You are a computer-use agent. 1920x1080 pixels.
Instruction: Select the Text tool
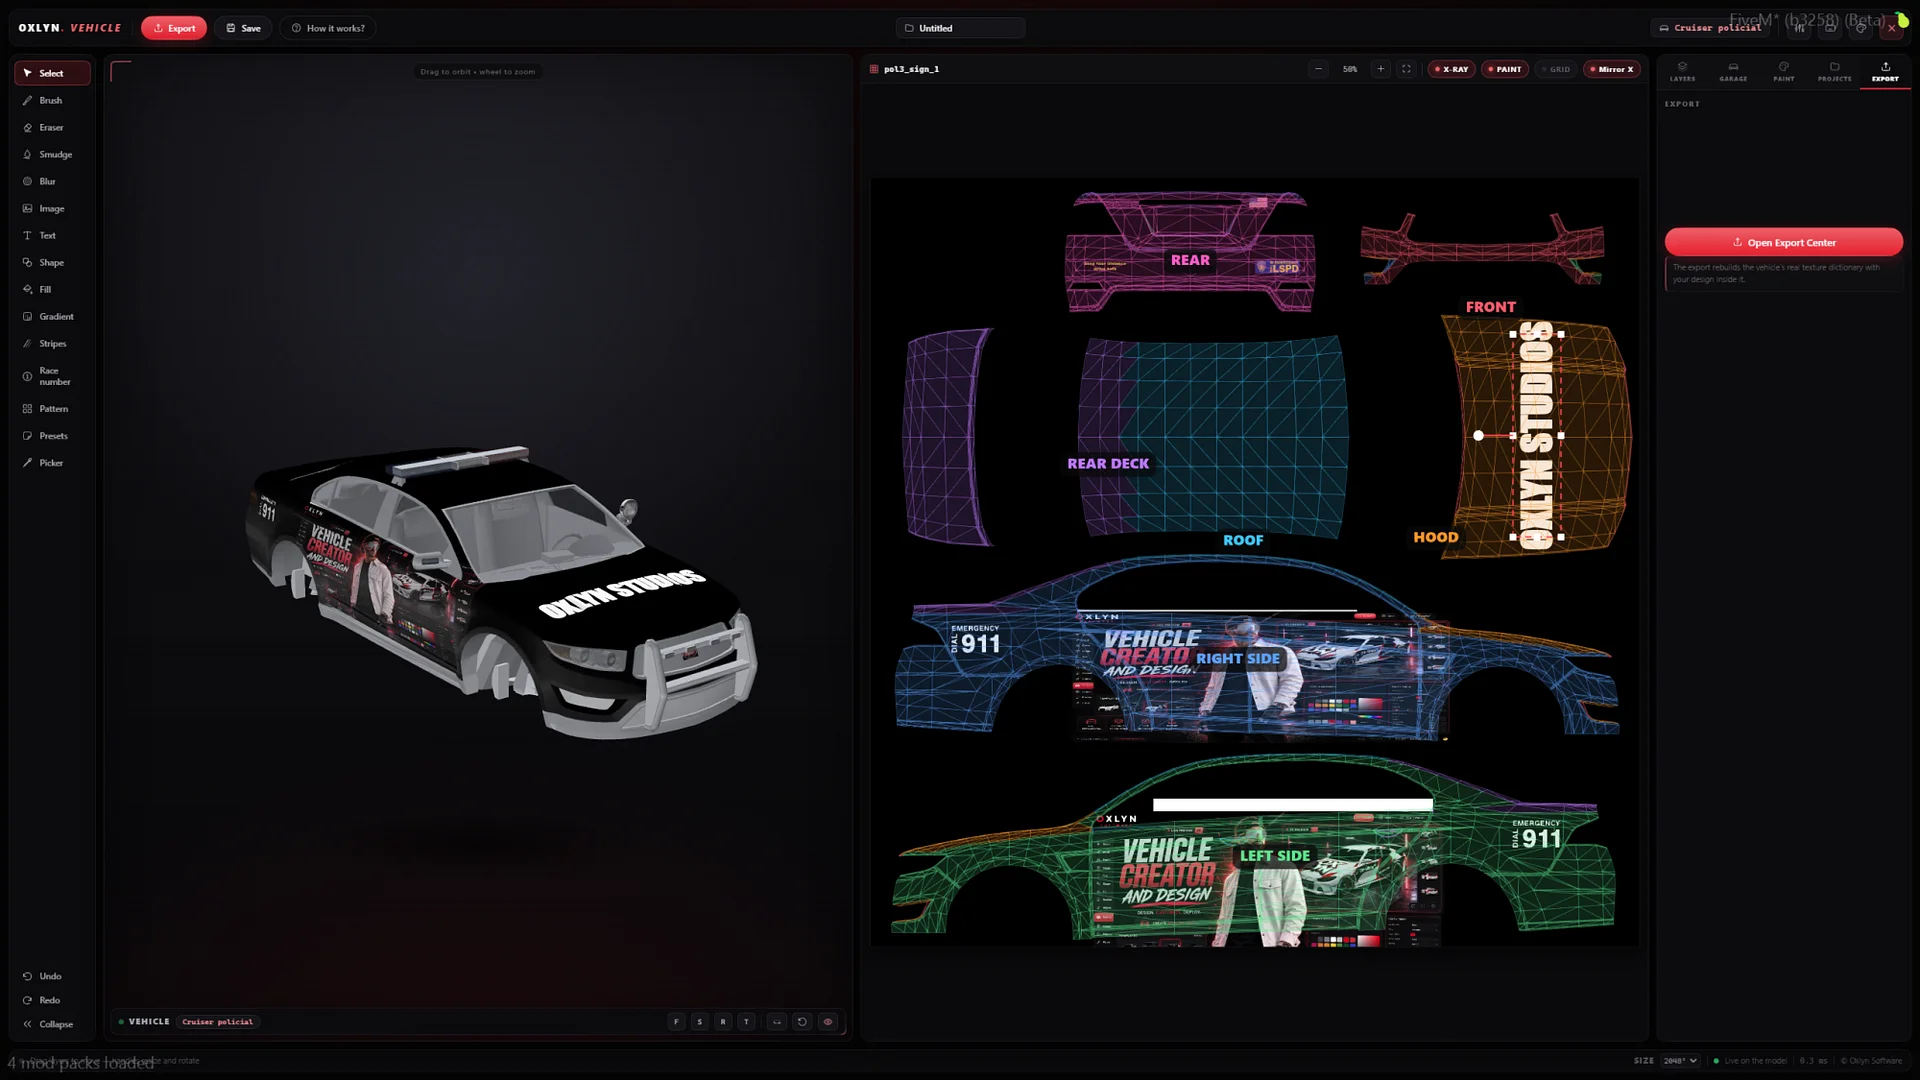click(52, 235)
